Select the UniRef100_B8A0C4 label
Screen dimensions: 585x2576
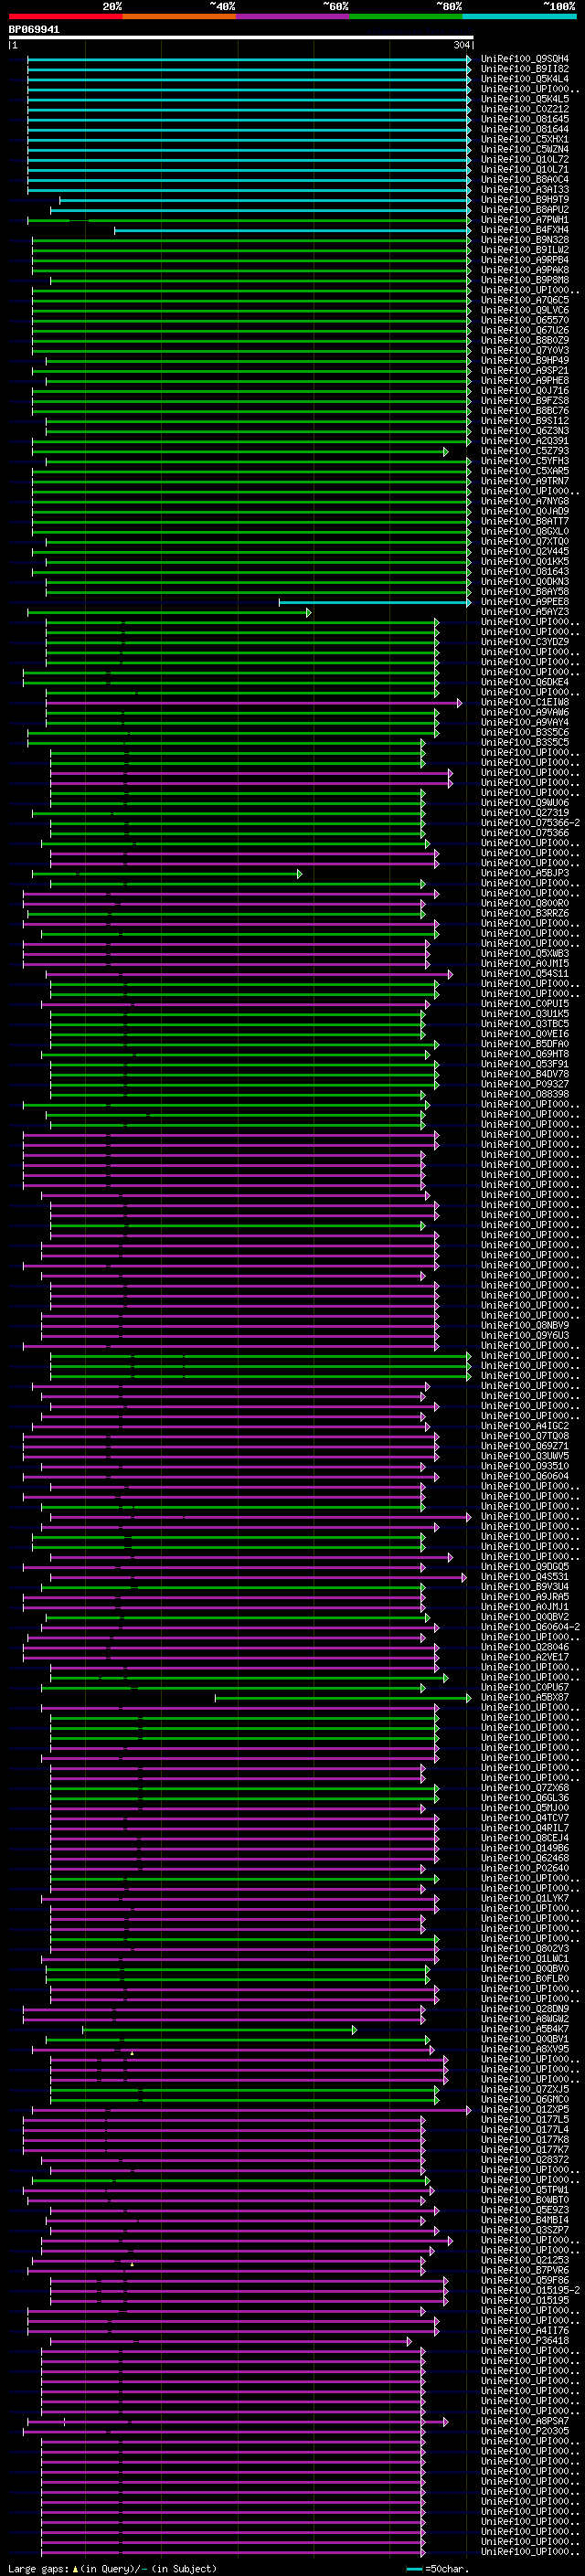point(525,179)
